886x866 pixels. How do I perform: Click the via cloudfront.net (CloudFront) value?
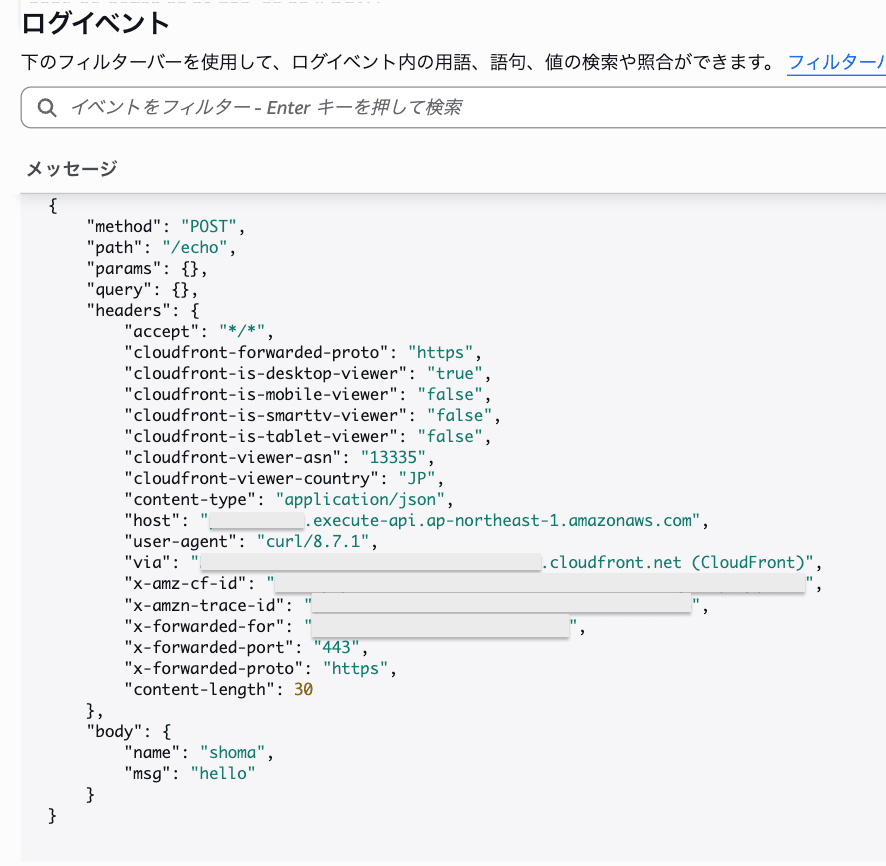tap(502, 563)
